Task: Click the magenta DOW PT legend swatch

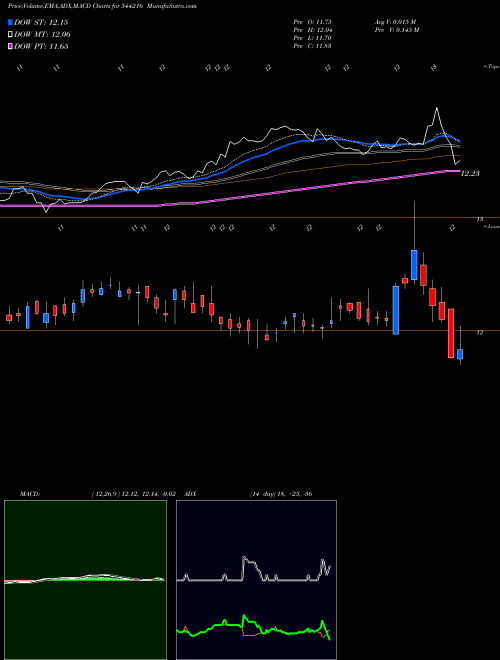Action: 10,46
